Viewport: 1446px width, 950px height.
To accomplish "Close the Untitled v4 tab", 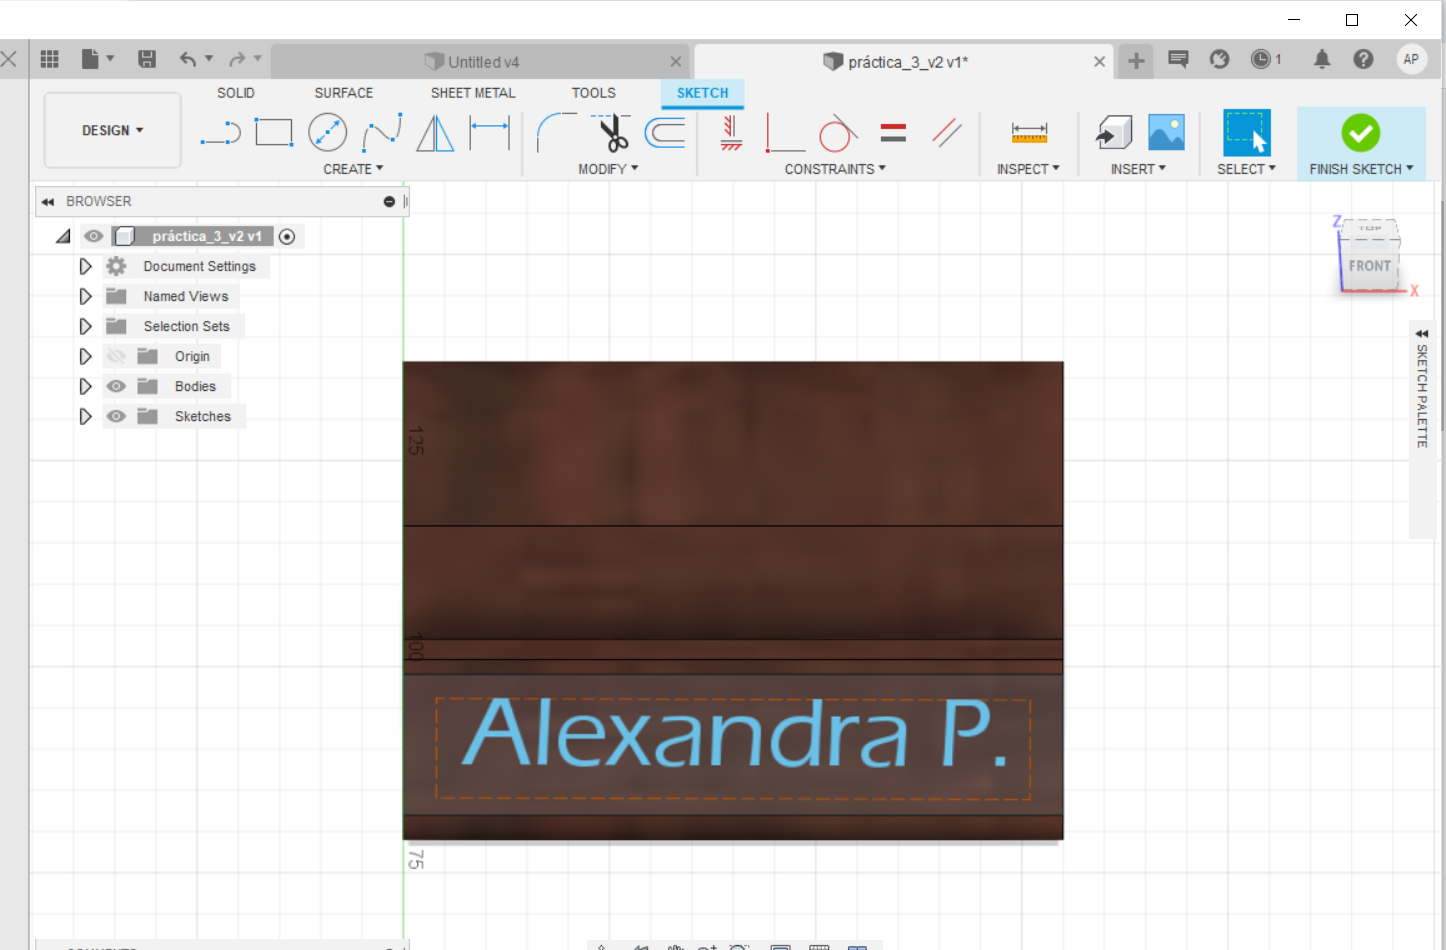I will tap(676, 62).
